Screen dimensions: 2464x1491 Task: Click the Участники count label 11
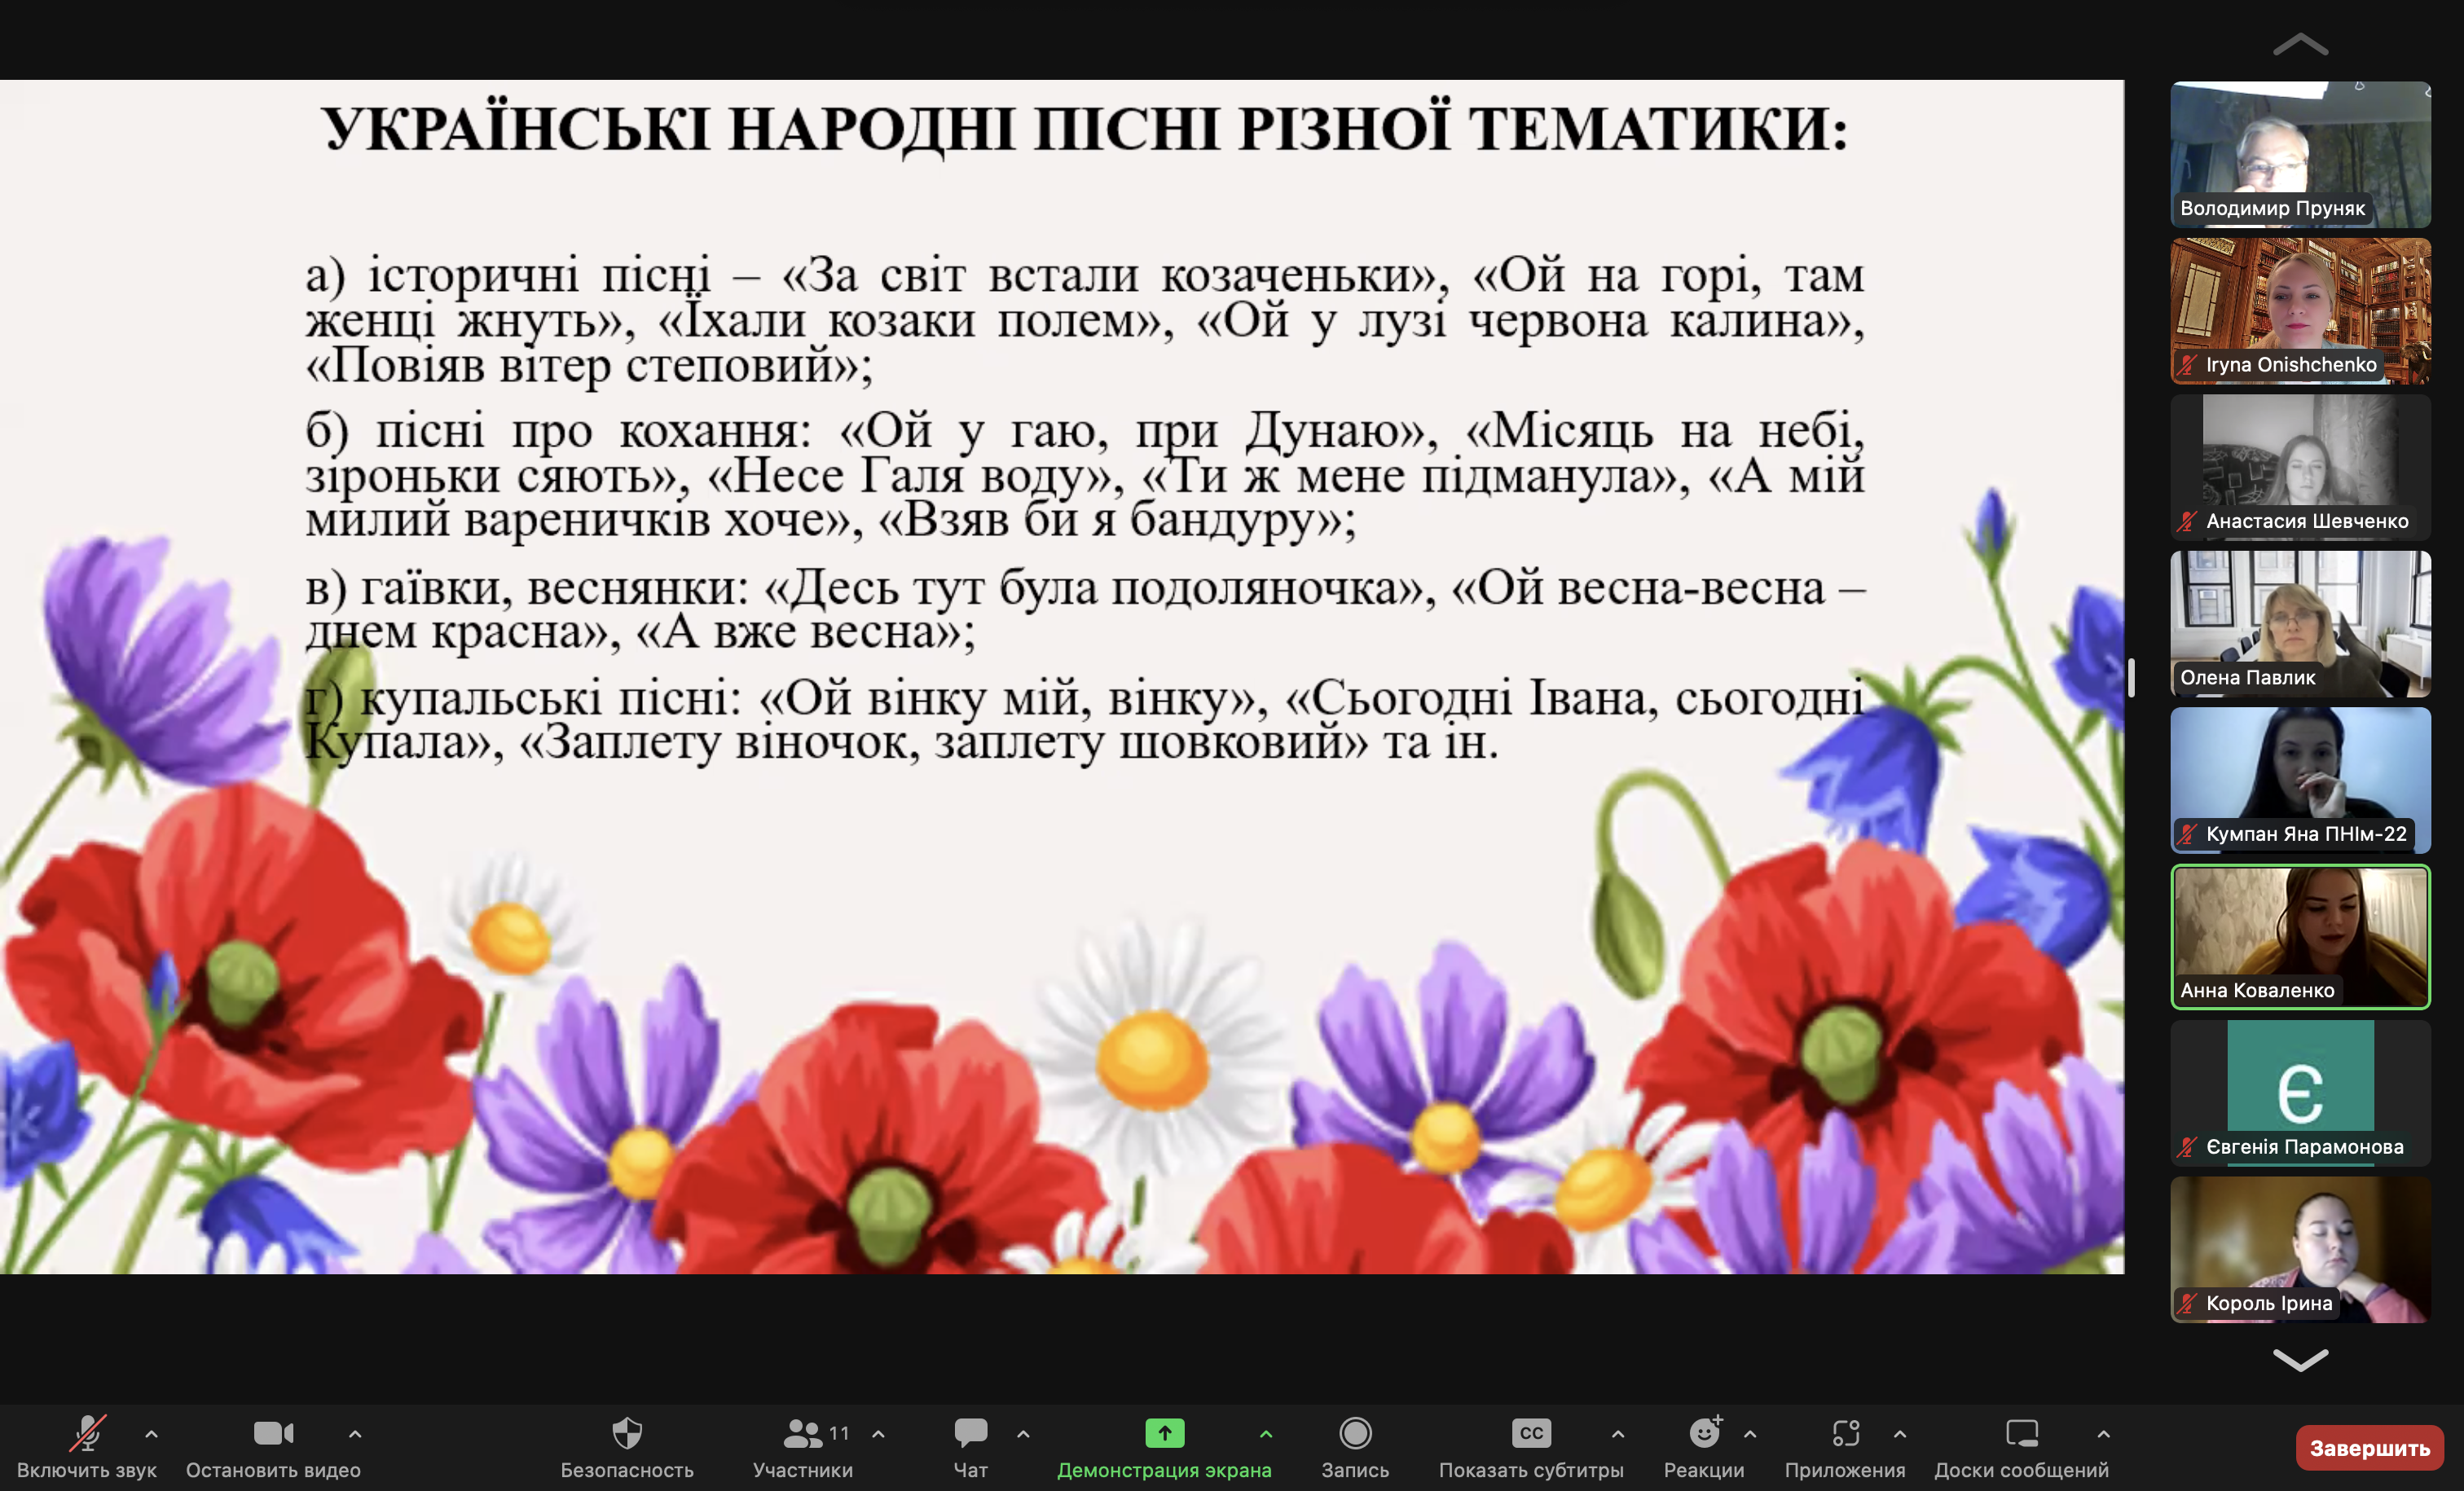click(839, 1433)
